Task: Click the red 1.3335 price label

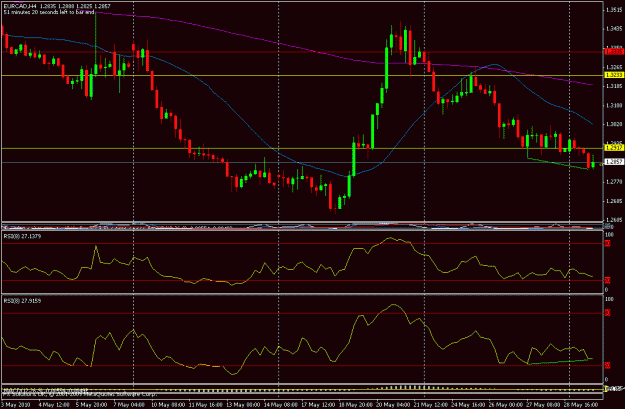Action: pyautogui.click(x=614, y=51)
